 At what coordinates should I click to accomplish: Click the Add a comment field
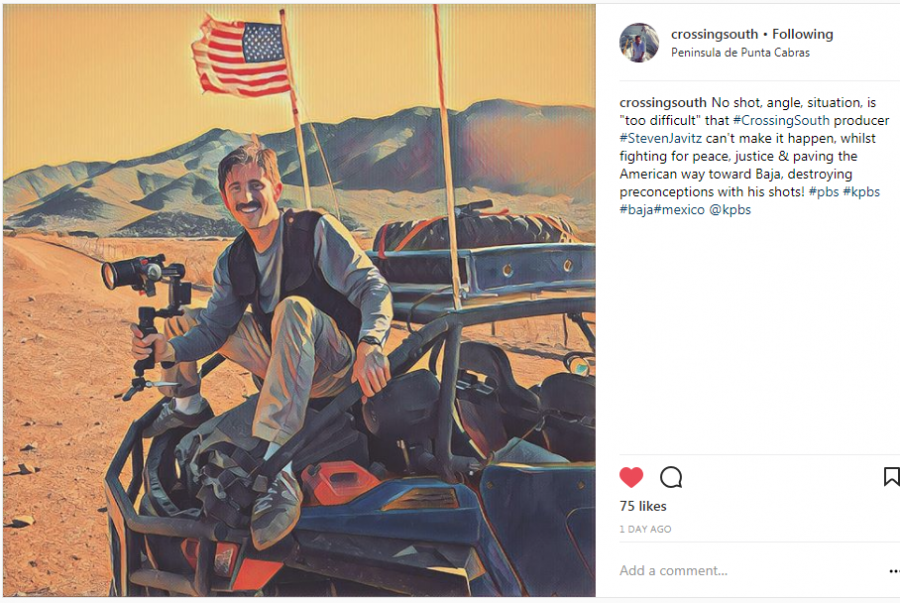pyautogui.click(x=700, y=571)
